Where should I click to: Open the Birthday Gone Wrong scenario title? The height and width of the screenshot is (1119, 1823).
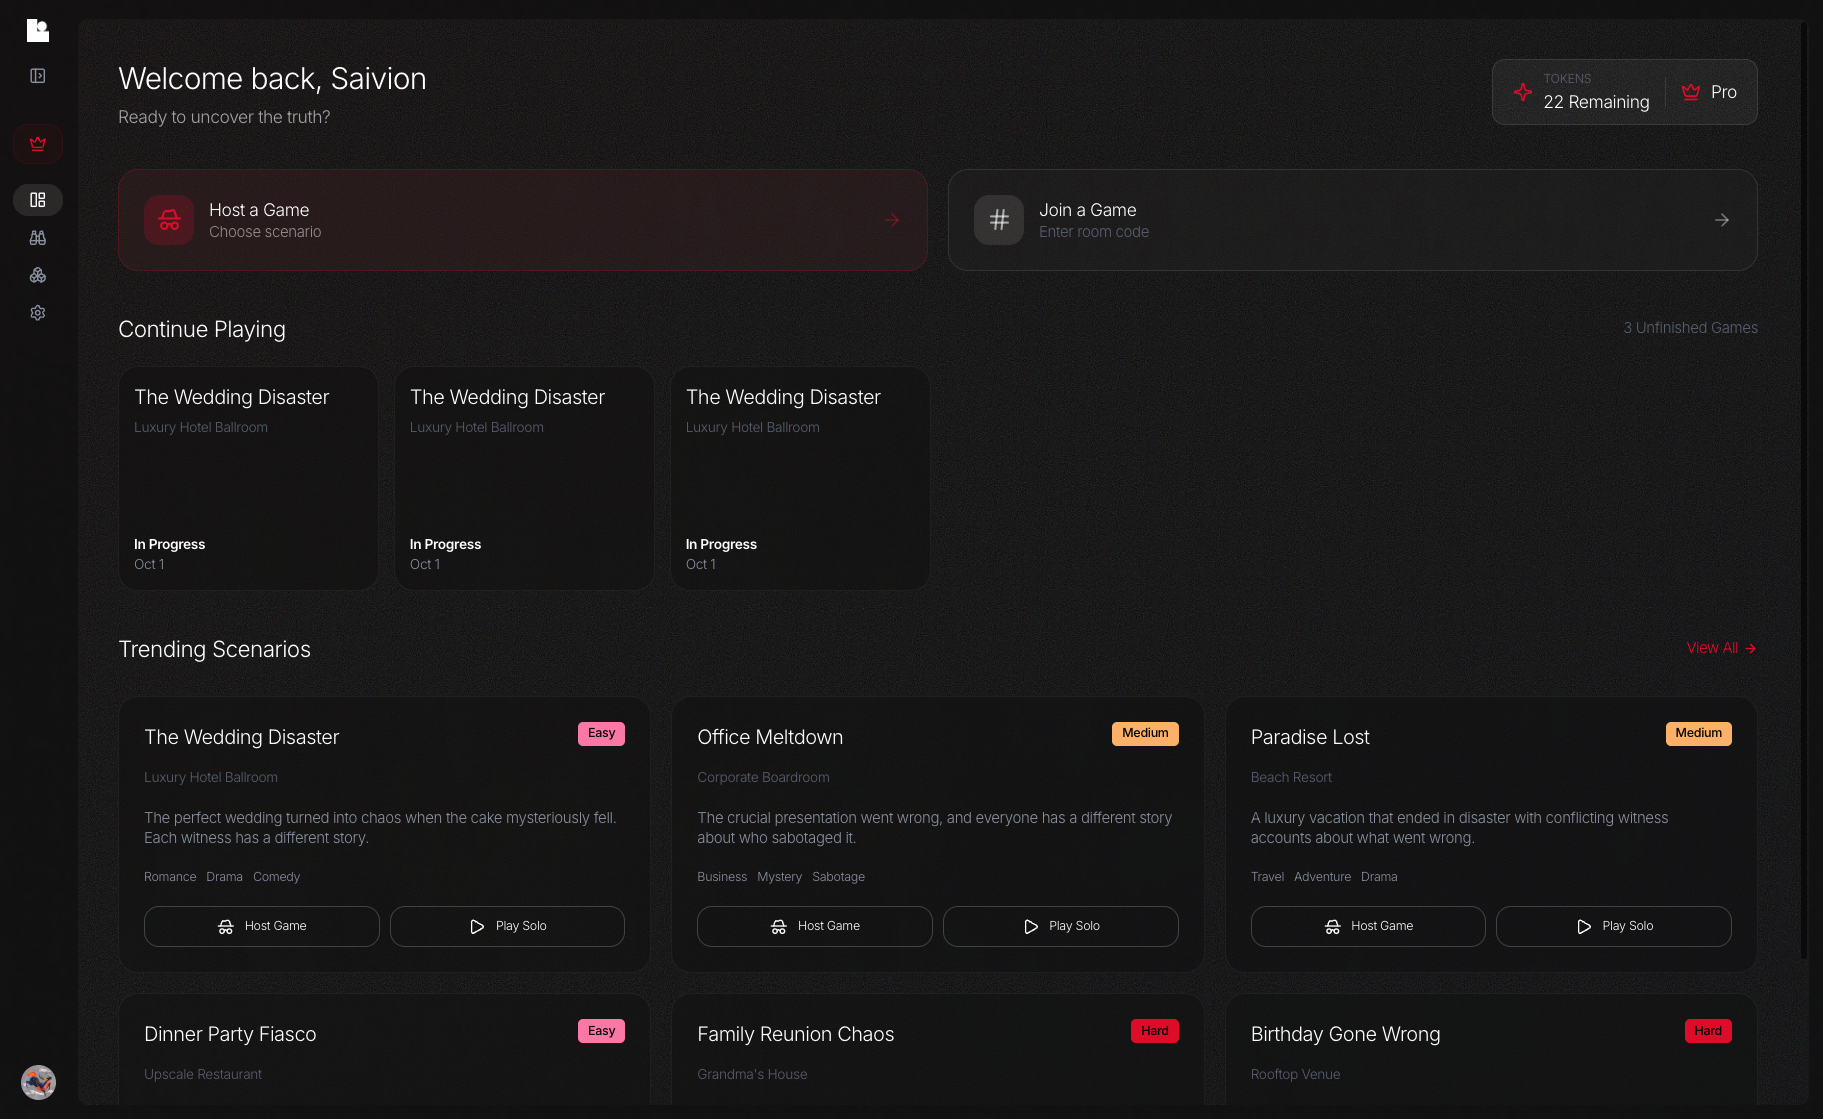(1346, 1034)
